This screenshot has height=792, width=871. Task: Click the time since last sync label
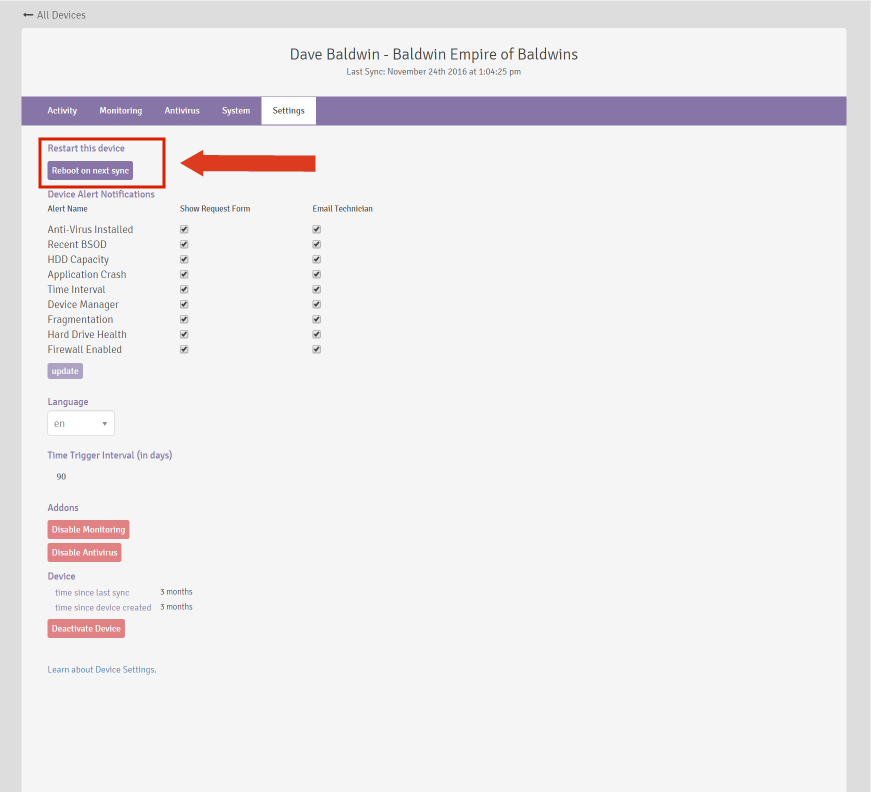[92, 593]
